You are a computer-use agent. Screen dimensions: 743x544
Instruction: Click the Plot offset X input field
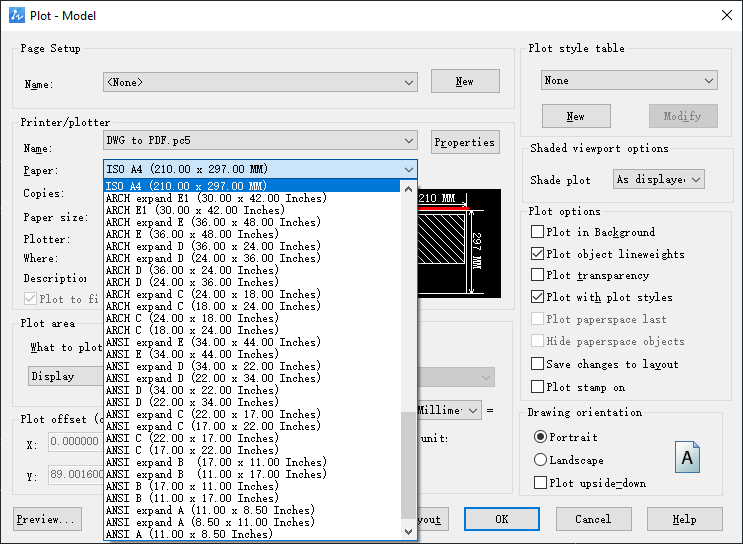(76, 441)
